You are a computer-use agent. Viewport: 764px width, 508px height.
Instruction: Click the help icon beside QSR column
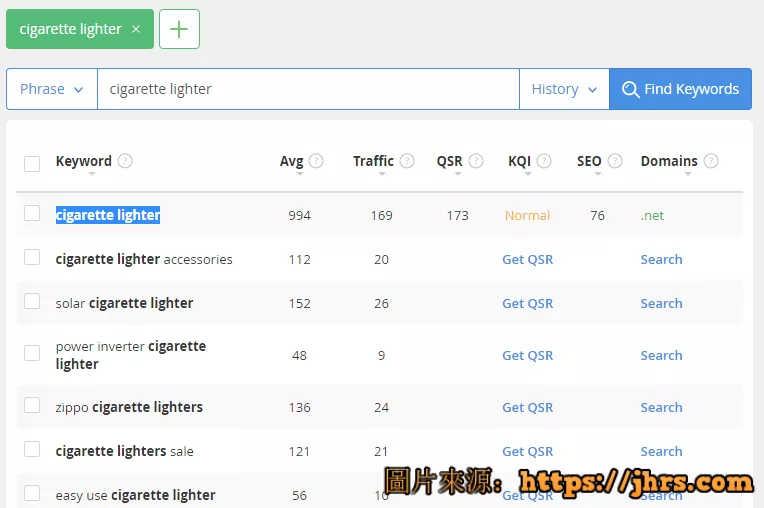476,161
